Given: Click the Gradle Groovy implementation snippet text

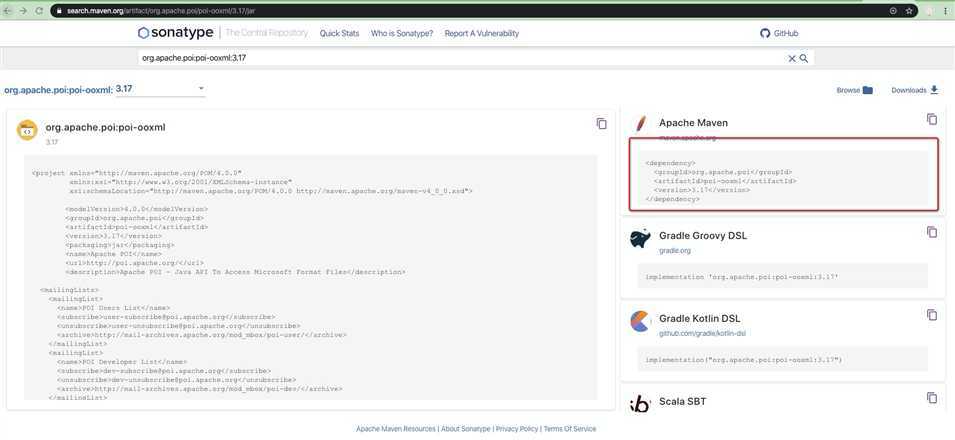Looking at the screenshot, I should (742, 277).
